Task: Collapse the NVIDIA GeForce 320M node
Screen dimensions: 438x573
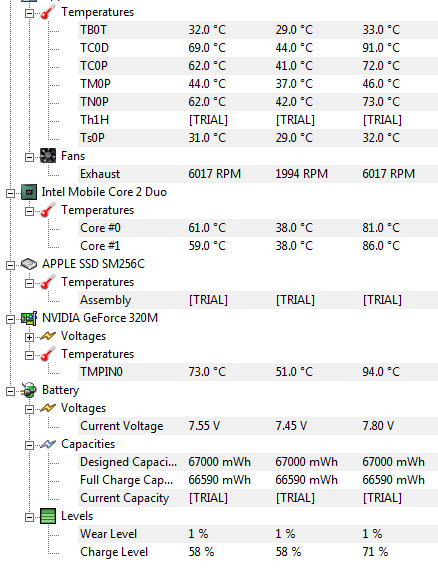Action: pos(10,319)
